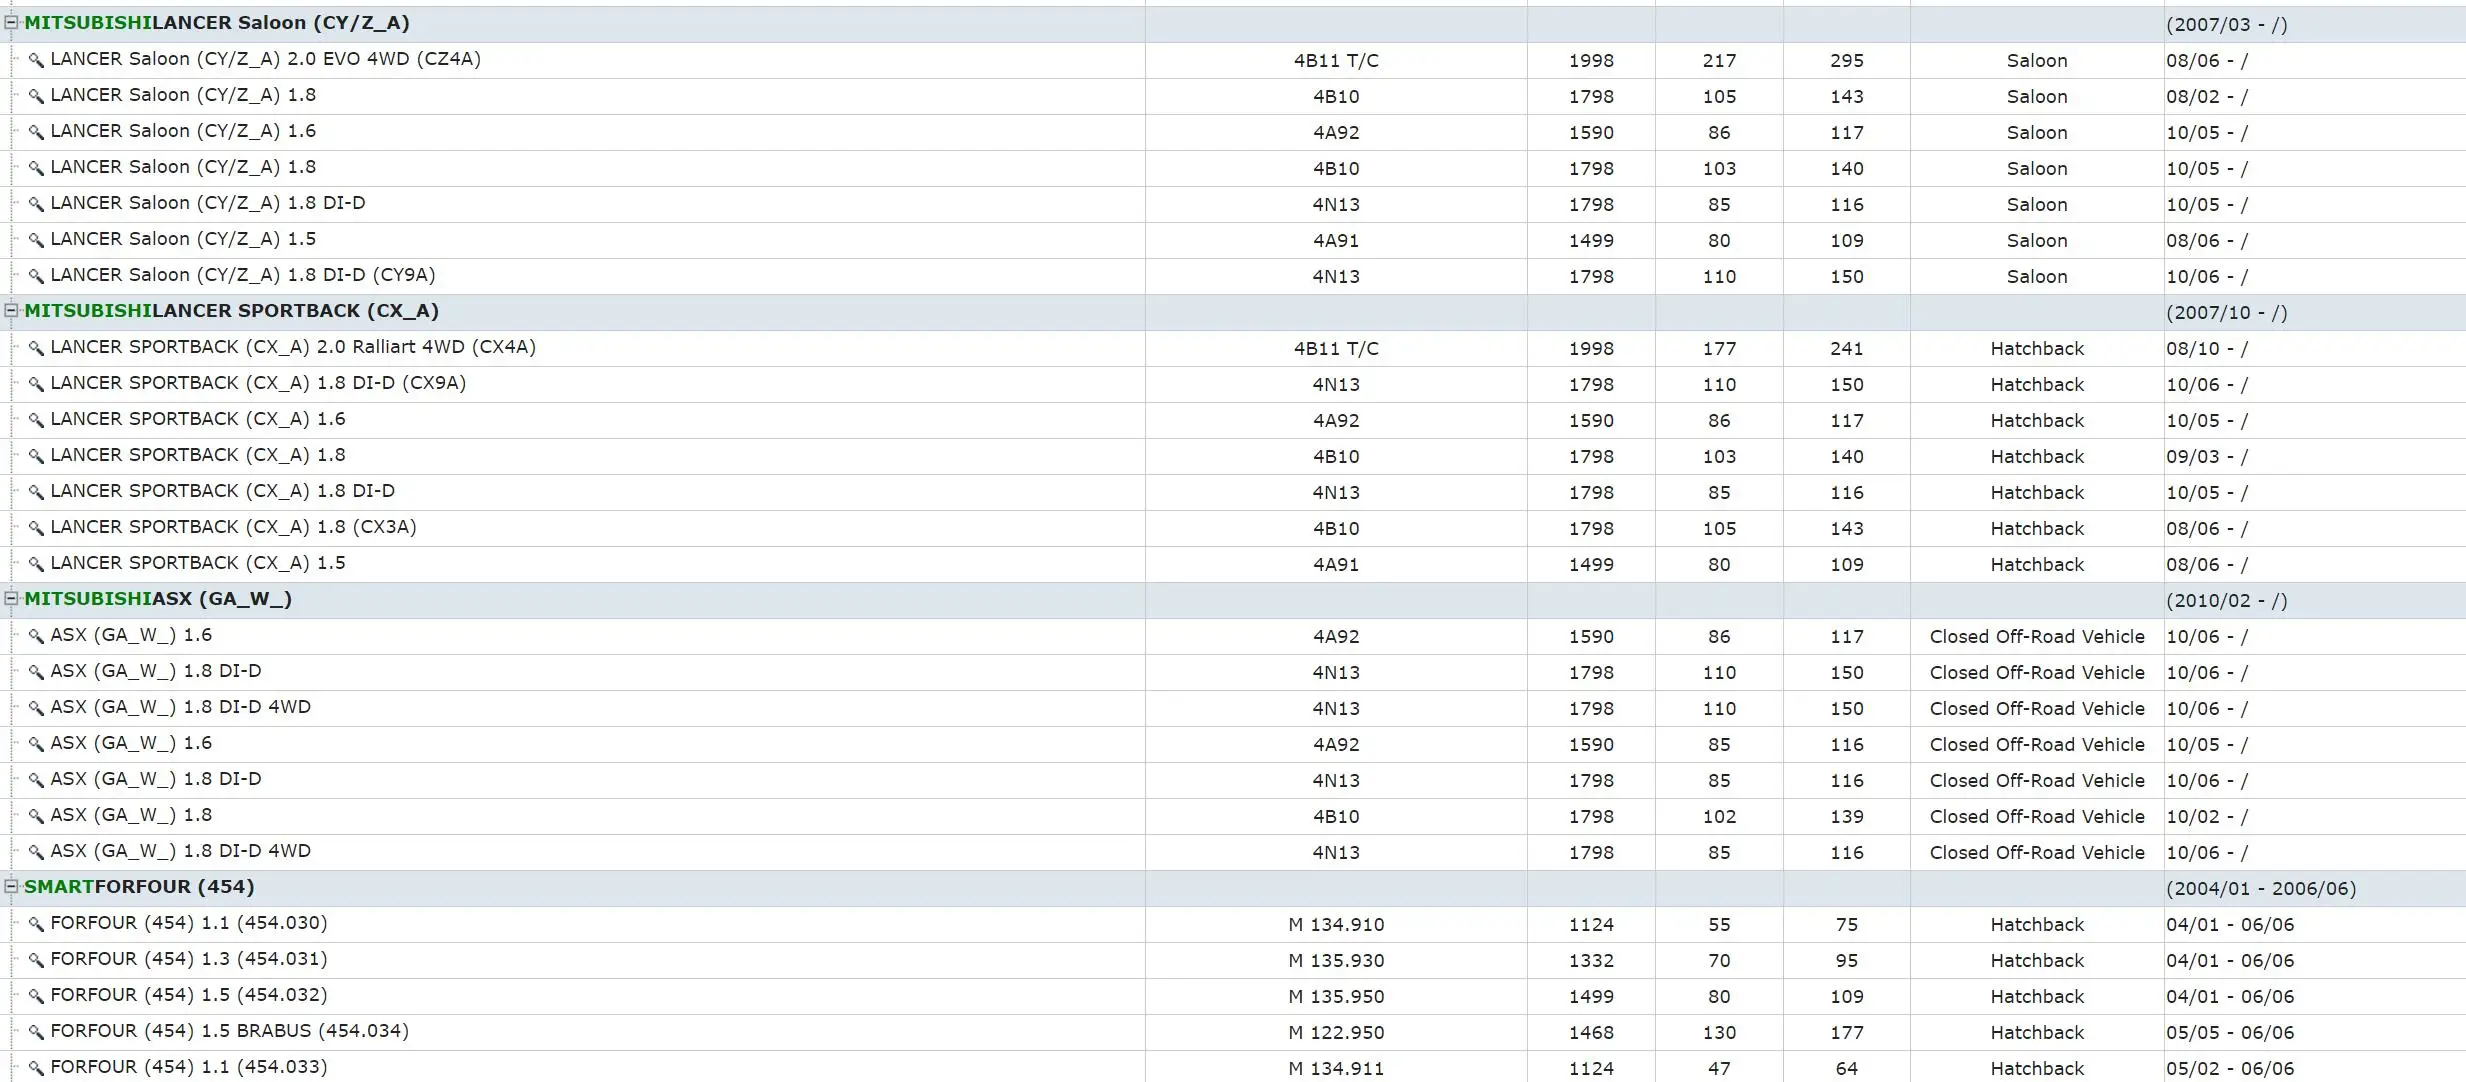The image size is (2466, 1082).
Task: Click the (2010/02 - /) date range
Action: 2226,601
